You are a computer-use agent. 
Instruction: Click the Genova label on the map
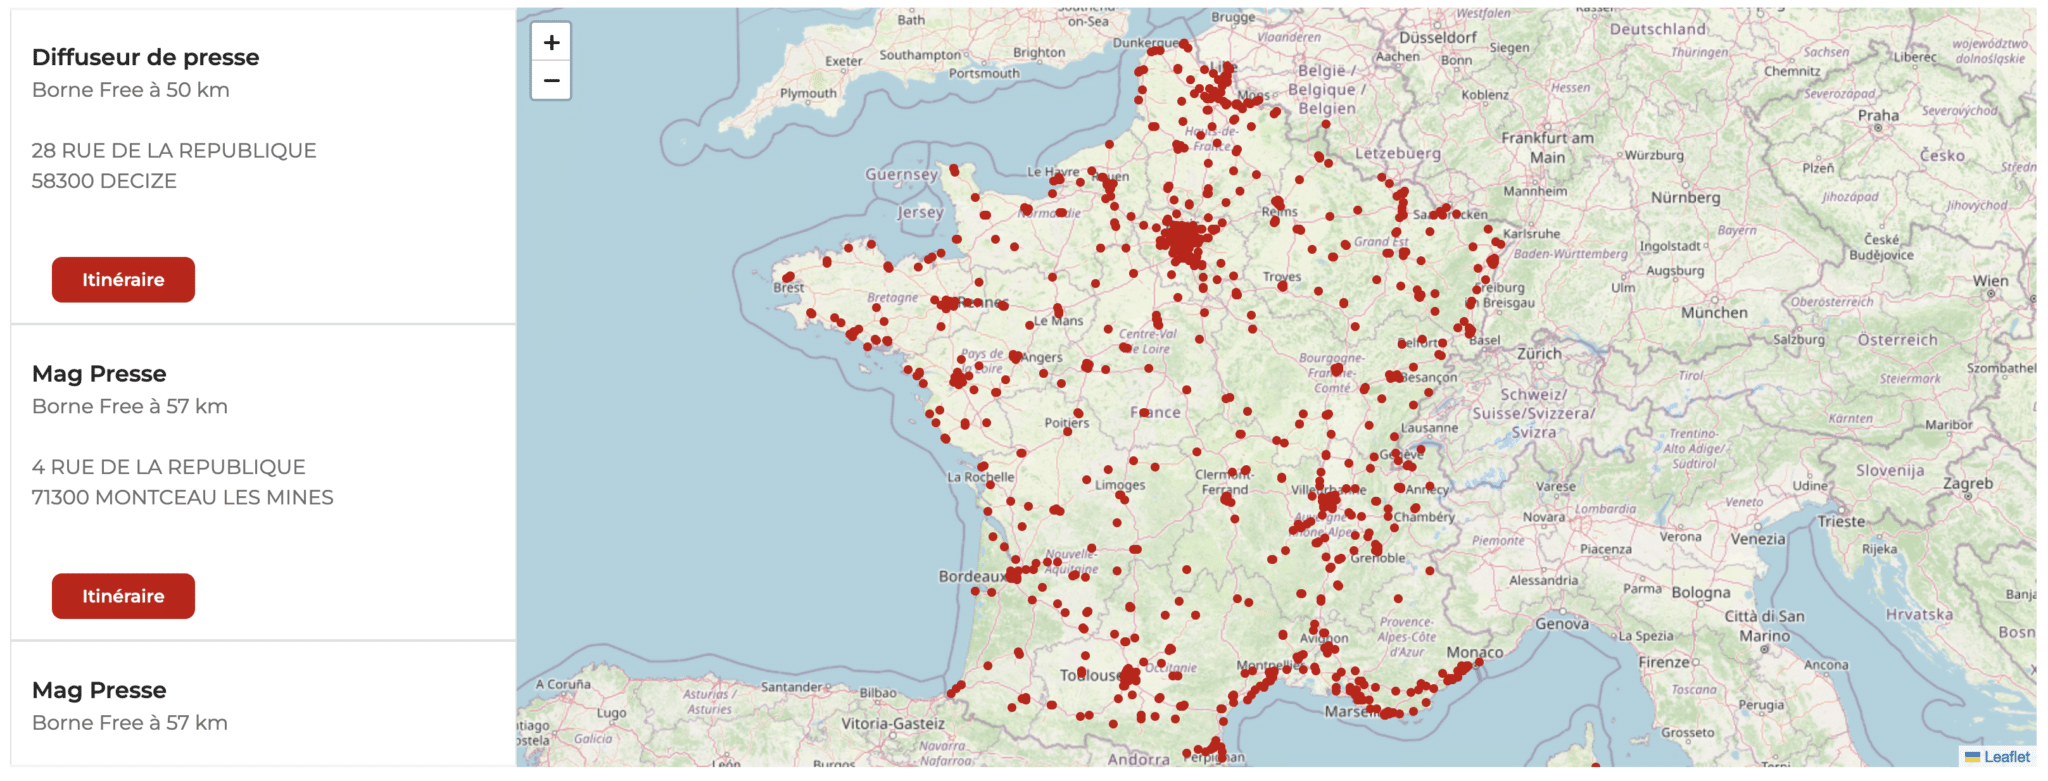1562,624
